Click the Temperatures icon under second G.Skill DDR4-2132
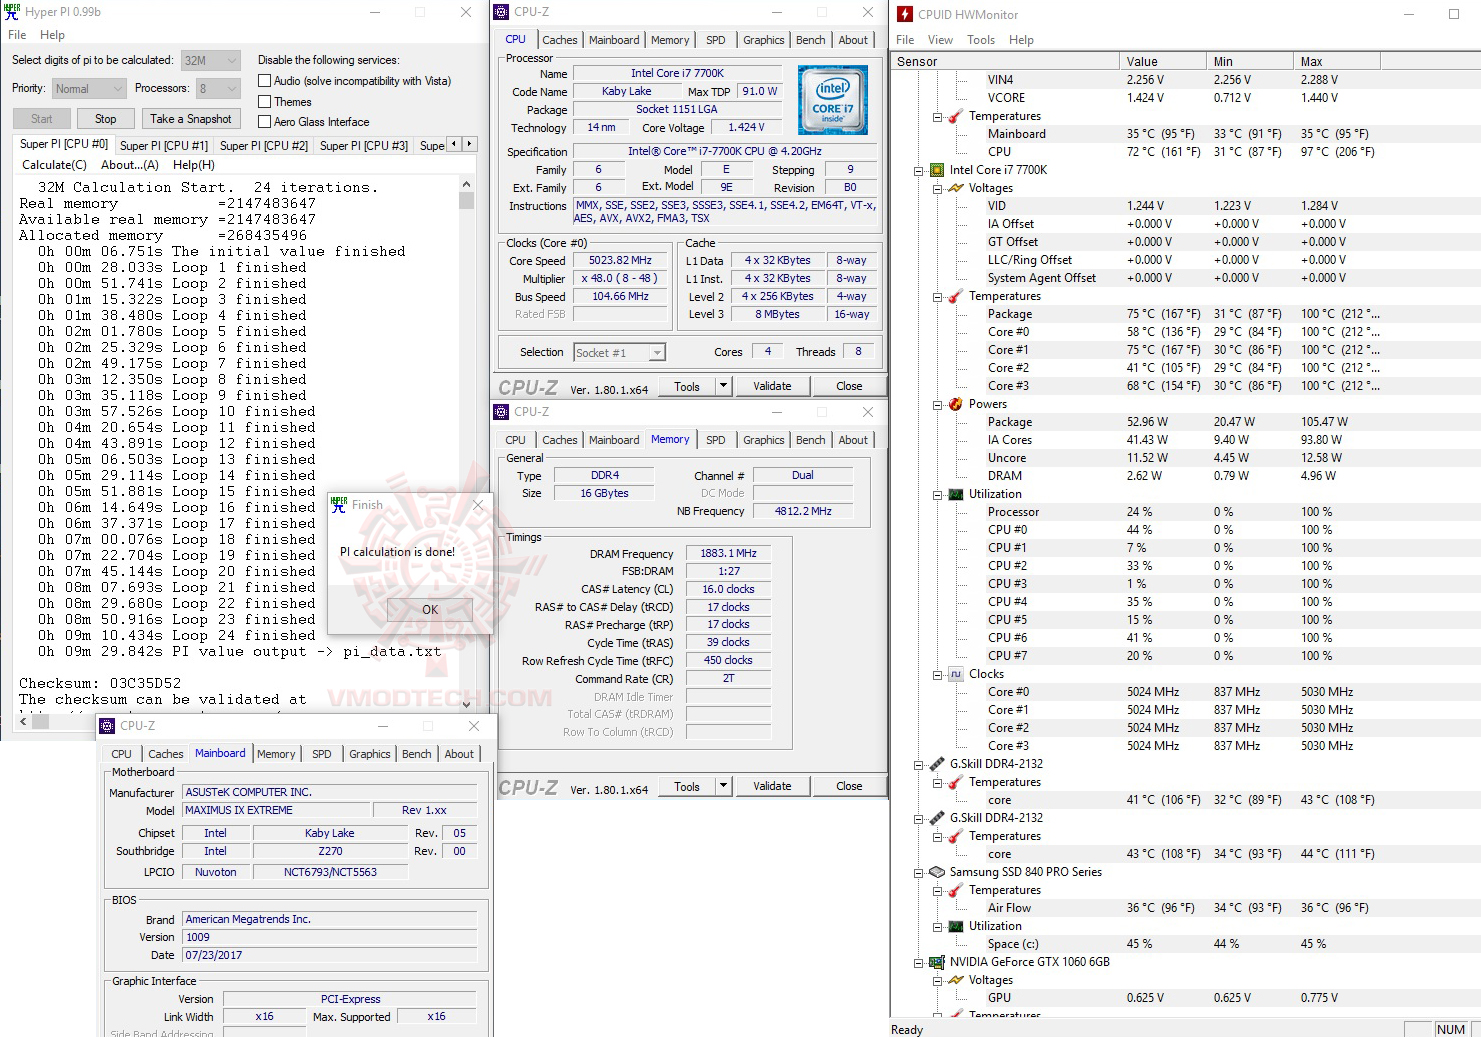This screenshot has width=1481, height=1037. tap(956, 836)
